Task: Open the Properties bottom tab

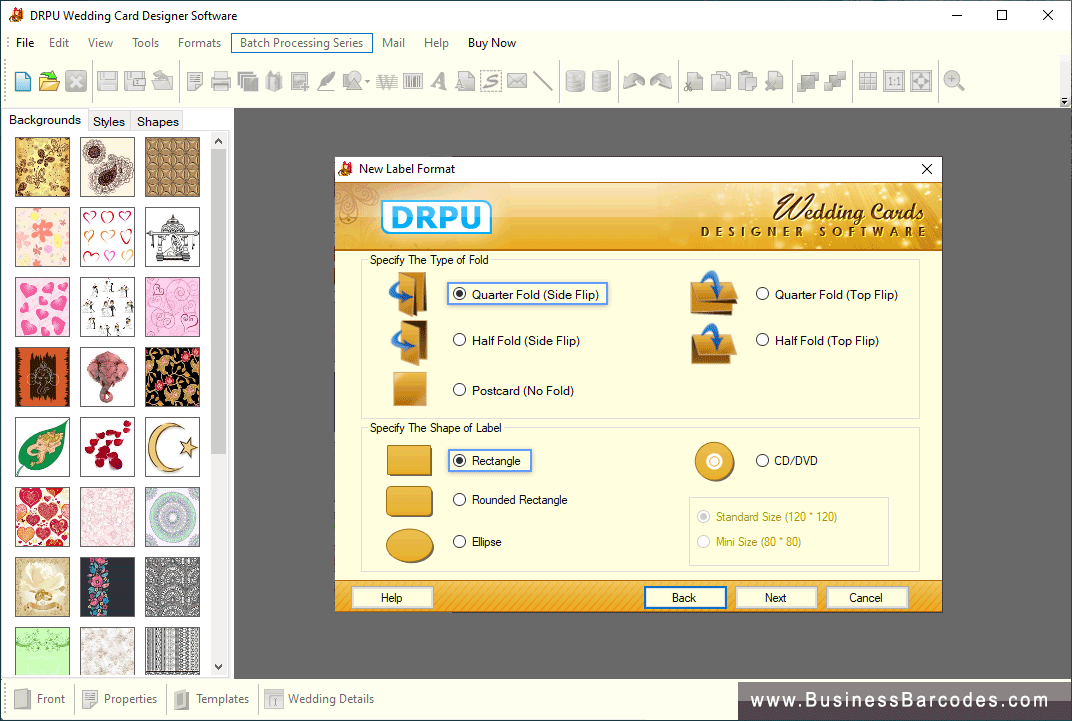Action: [120, 699]
